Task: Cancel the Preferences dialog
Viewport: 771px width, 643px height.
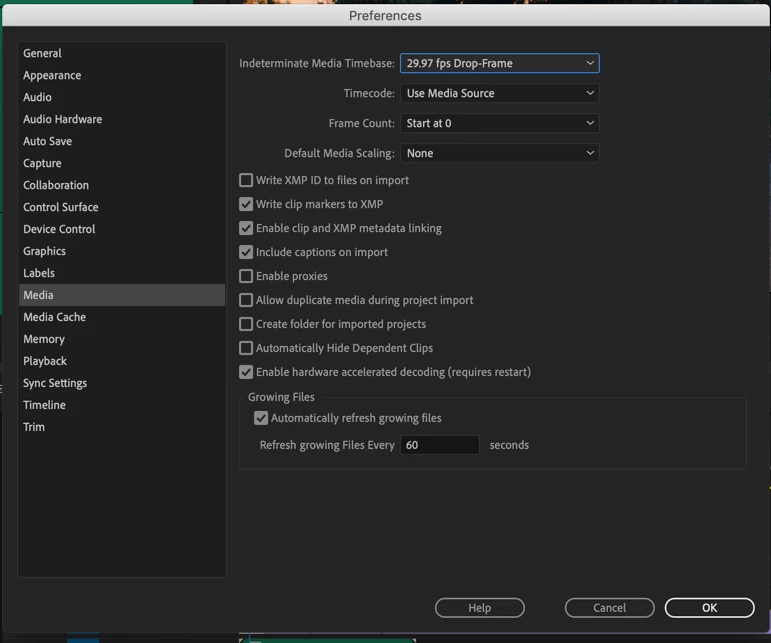Action: click(x=609, y=608)
